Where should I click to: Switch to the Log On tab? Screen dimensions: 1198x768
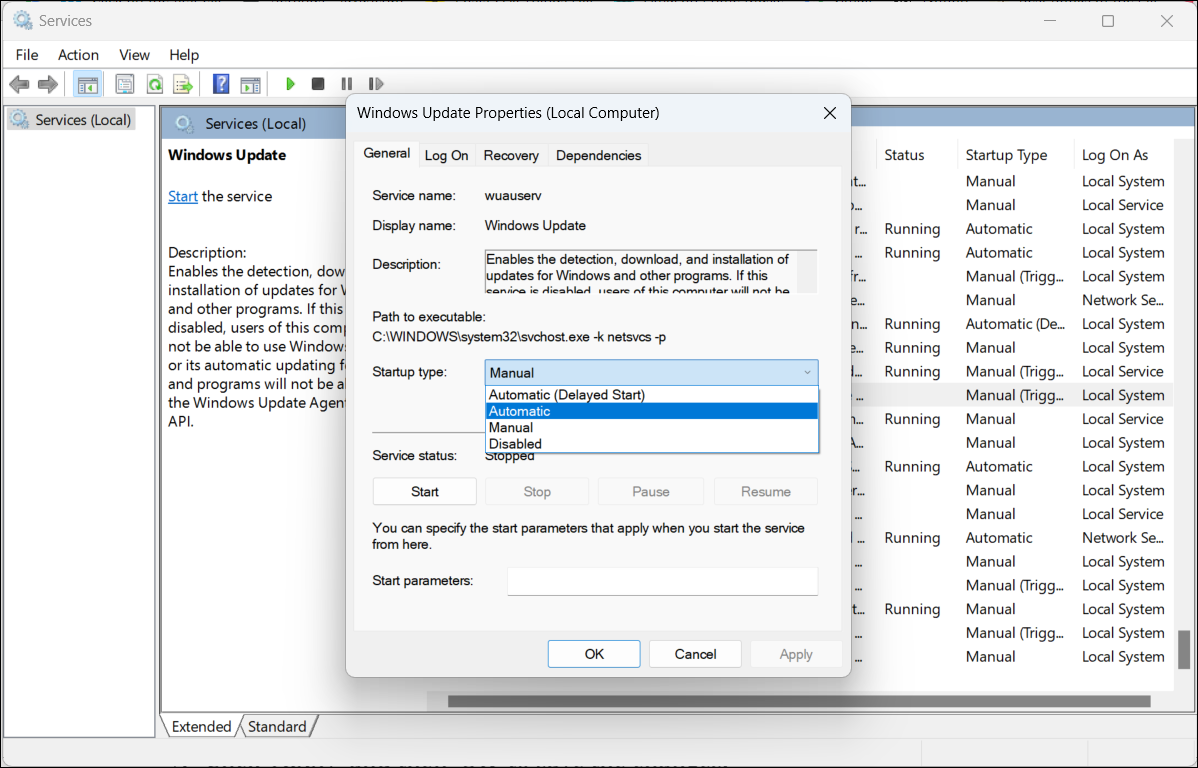(x=446, y=155)
